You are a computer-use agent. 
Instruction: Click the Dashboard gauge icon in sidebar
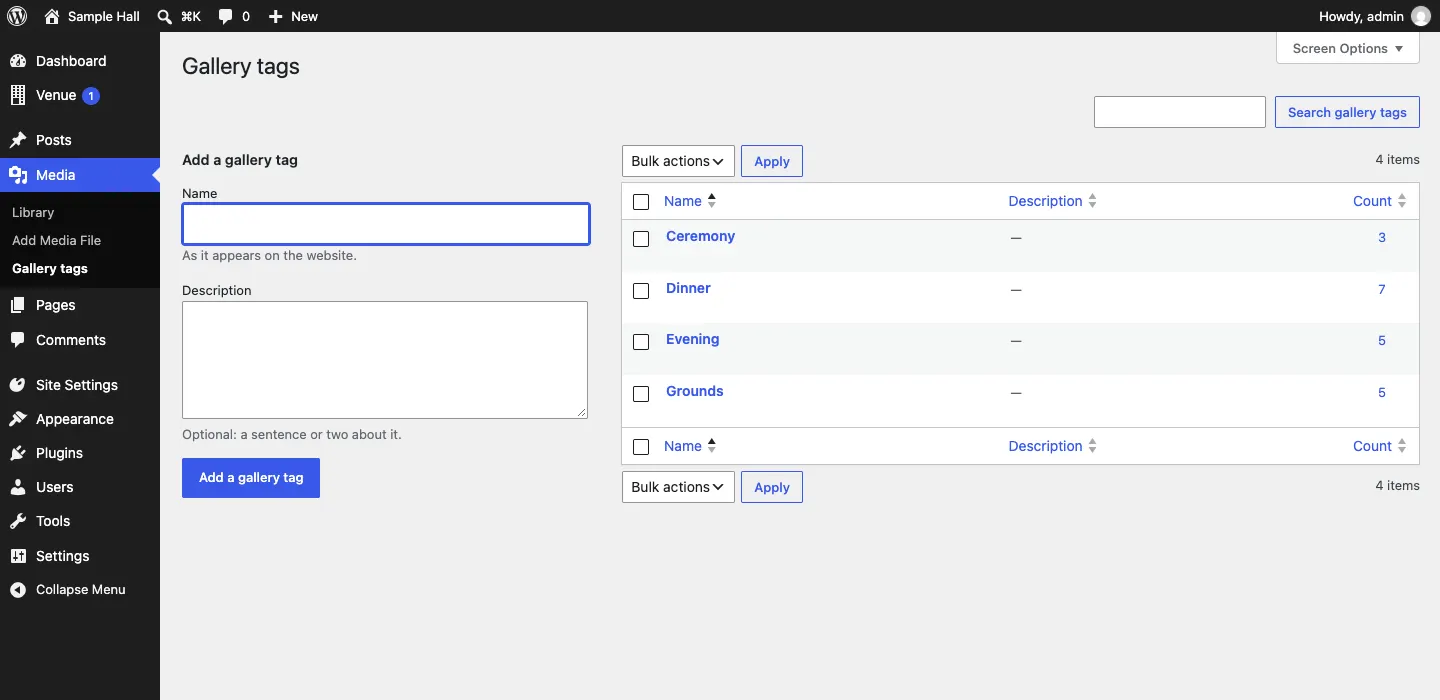(x=18, y=61)
